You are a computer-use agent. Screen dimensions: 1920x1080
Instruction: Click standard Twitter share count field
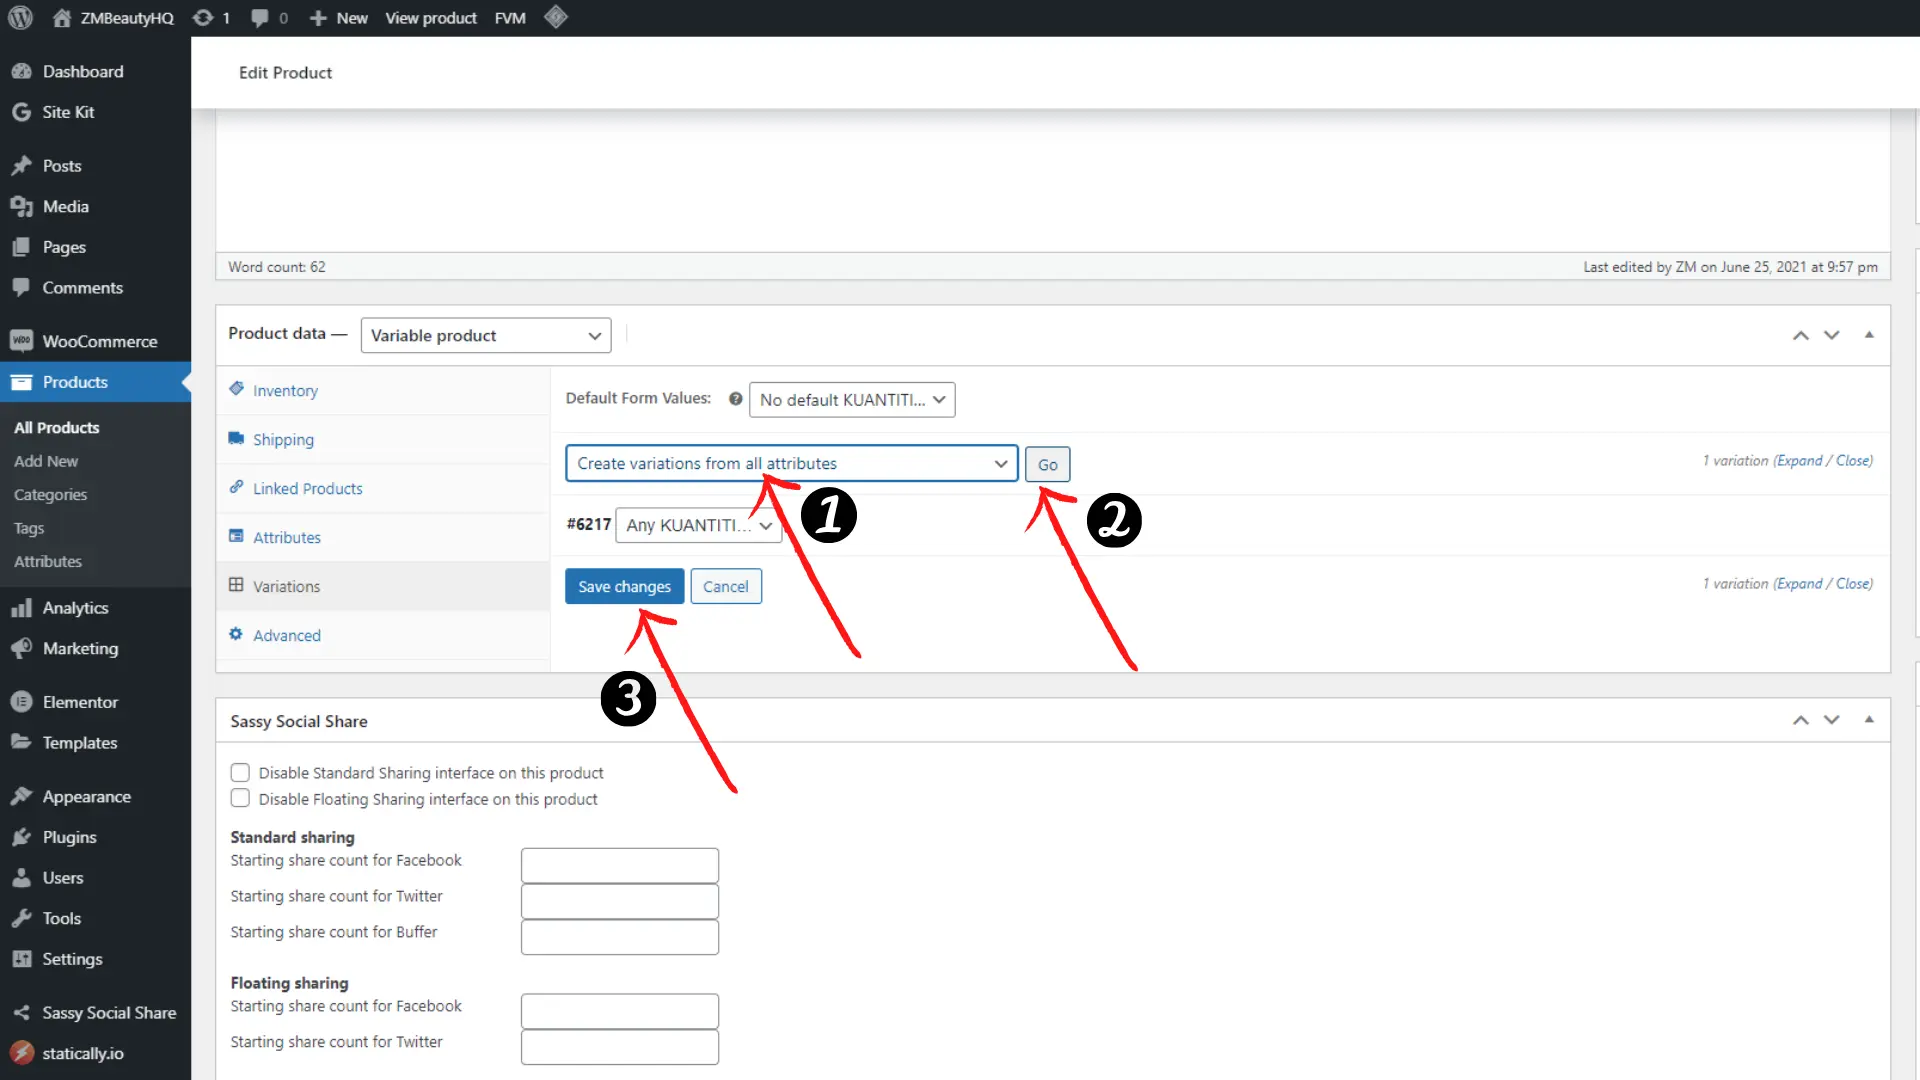(620, 901)
